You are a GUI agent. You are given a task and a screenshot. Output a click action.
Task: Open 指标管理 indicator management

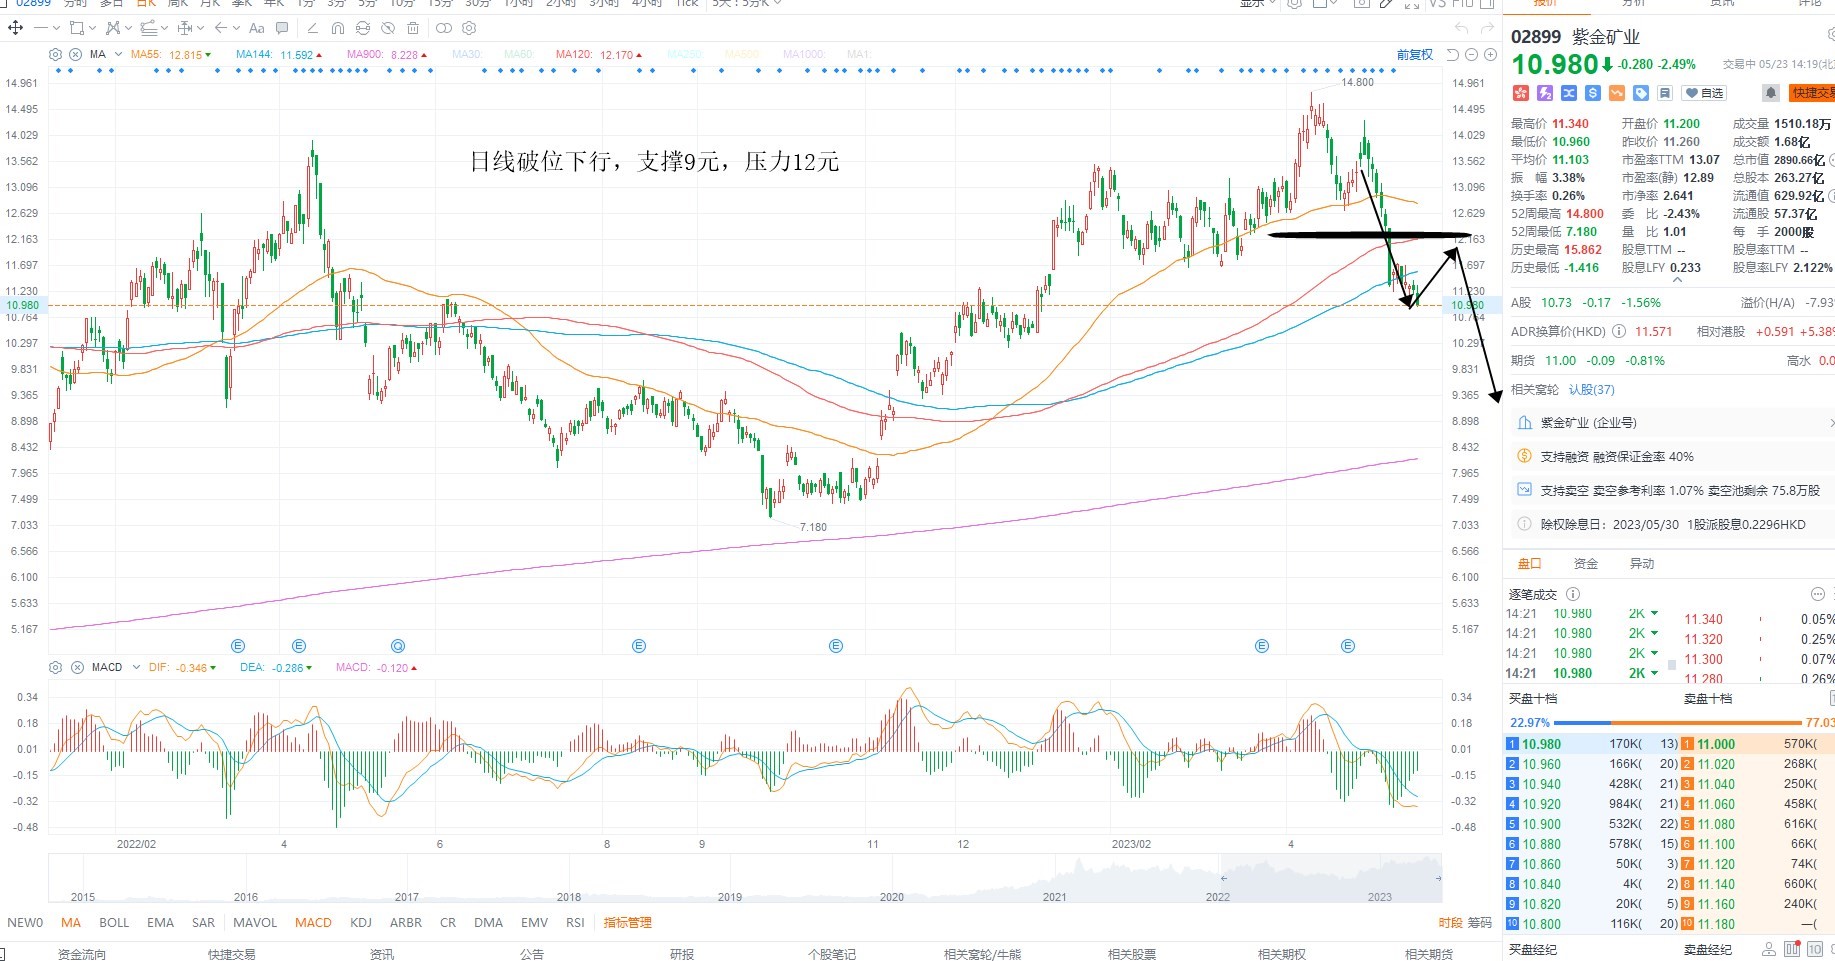627,923
